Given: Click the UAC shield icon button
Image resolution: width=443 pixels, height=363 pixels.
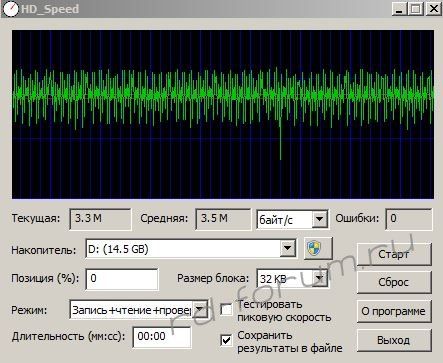Looking at the screenshot, I should click(x=318, y=248).
